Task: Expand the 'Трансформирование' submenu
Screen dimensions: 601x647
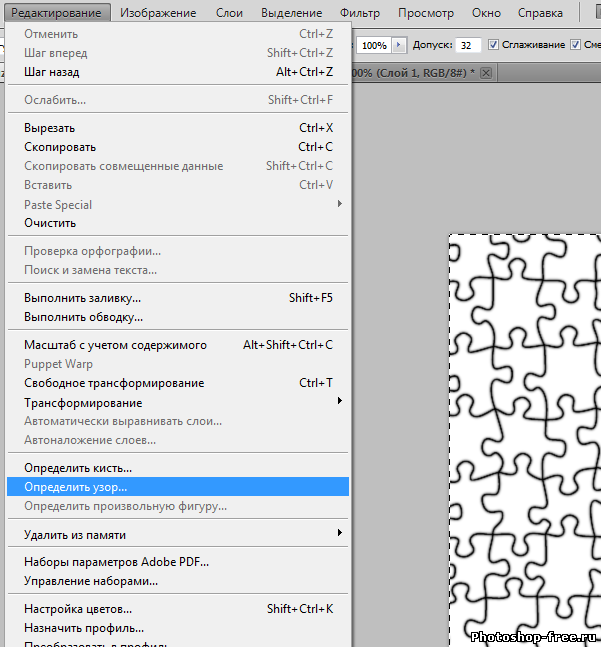Action: (83, 403)
